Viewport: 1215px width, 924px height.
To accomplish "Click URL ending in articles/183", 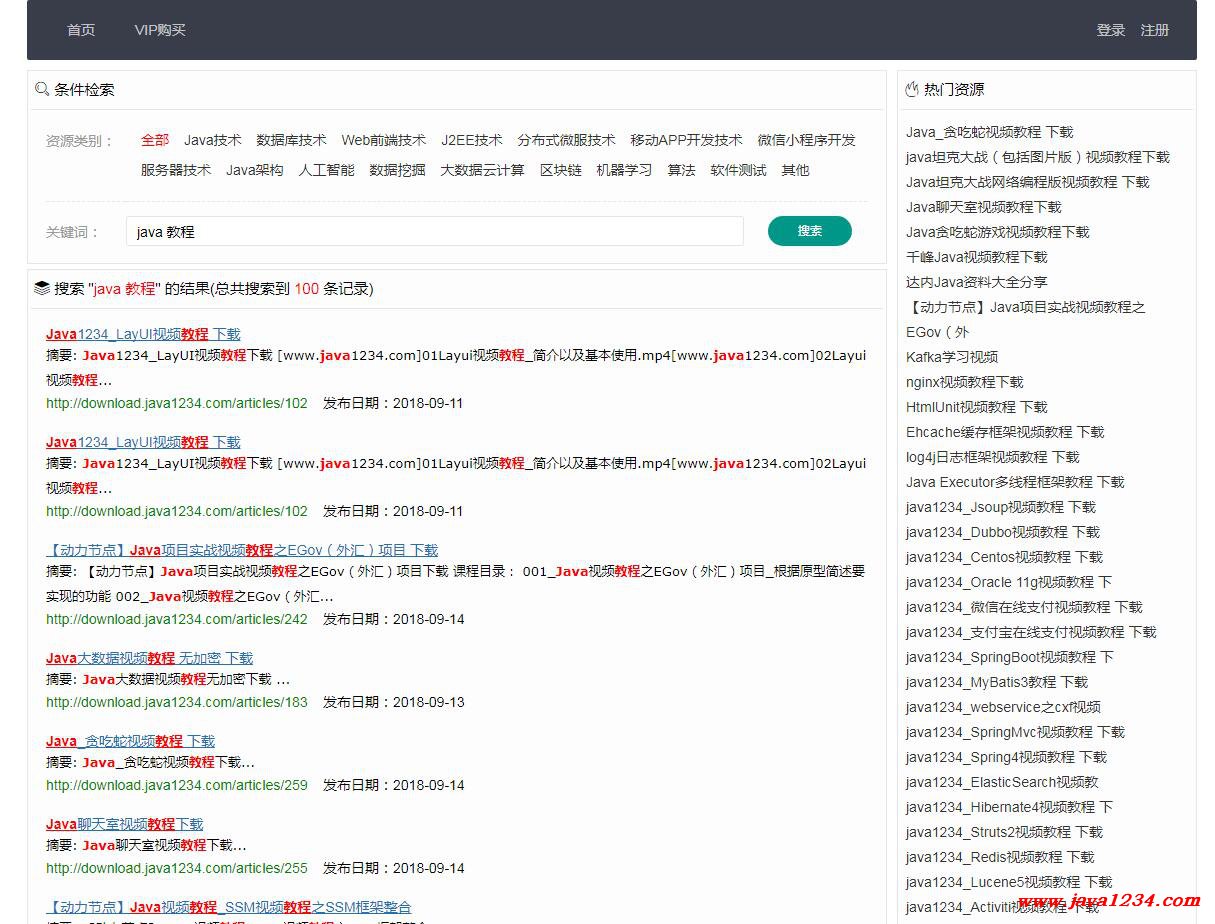I will pos(177,702).
